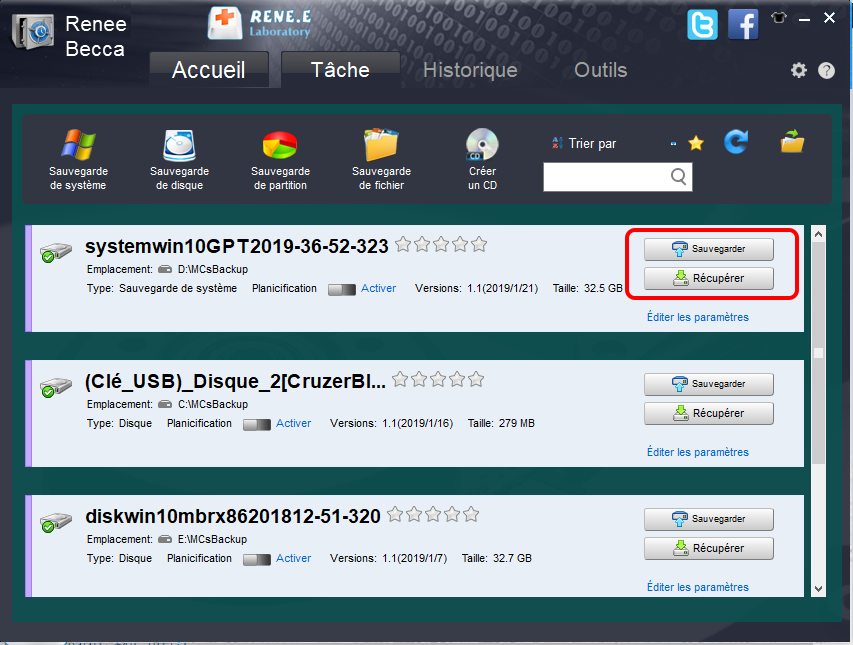The height and width of the screenshot is (645, 853).
Task: Toggle Planification switch for systemwin10GPT task
Action: pos(342,289)
